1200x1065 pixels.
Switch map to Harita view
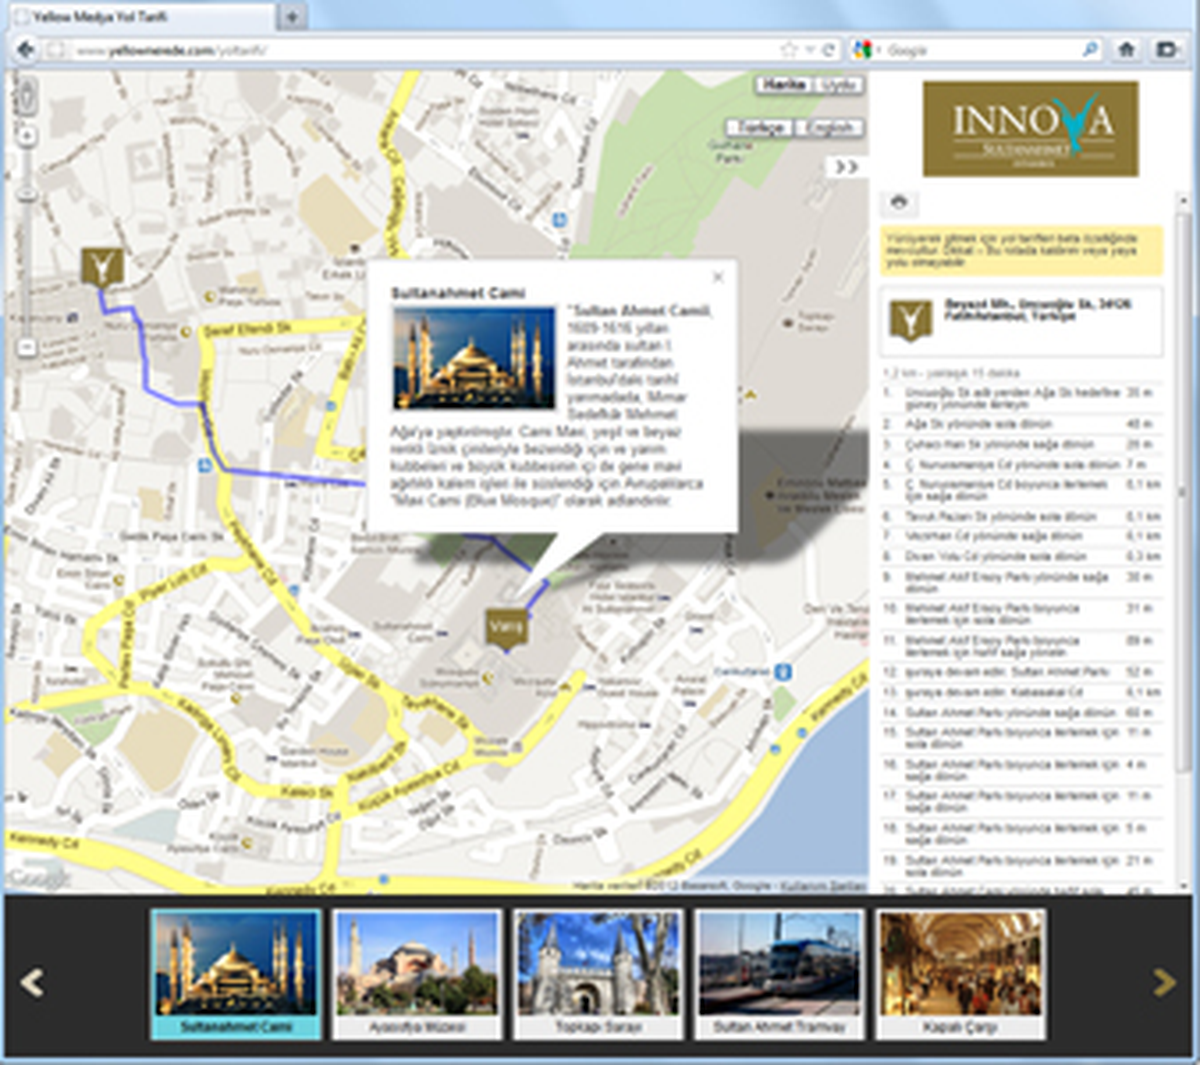(x=784, y=85)
